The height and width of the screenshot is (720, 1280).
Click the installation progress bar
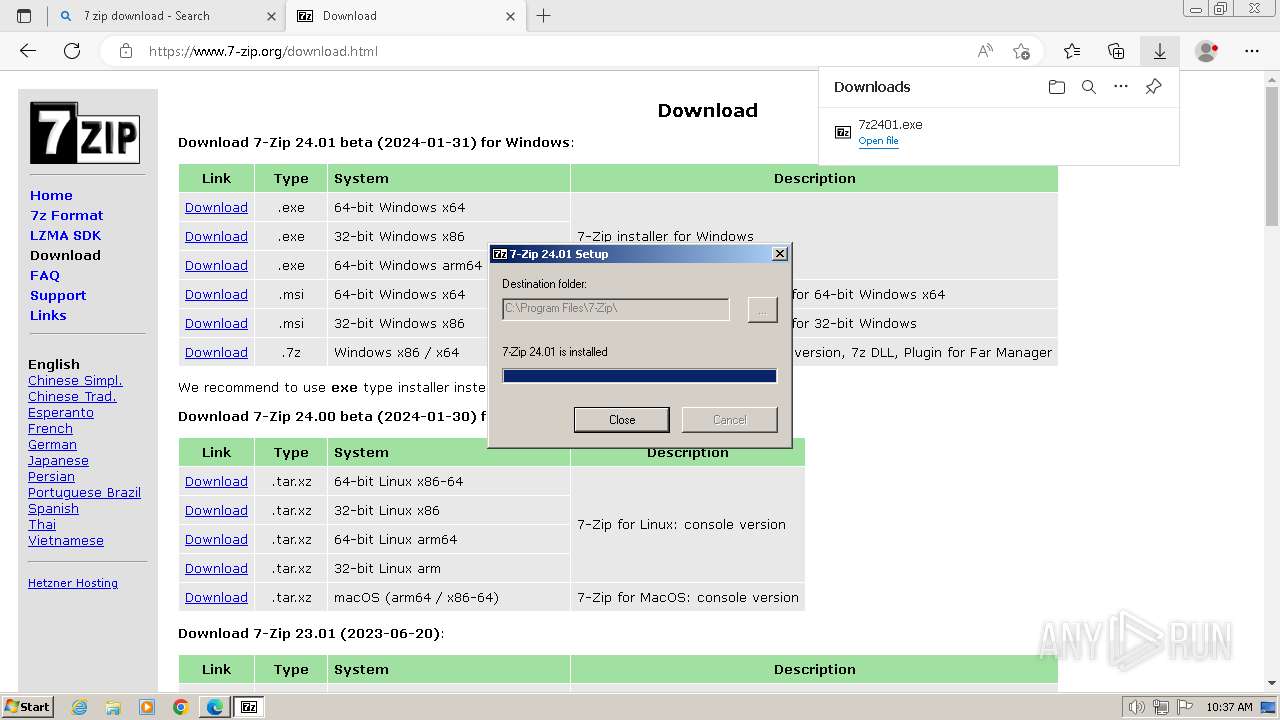click(x=640, y=376)
